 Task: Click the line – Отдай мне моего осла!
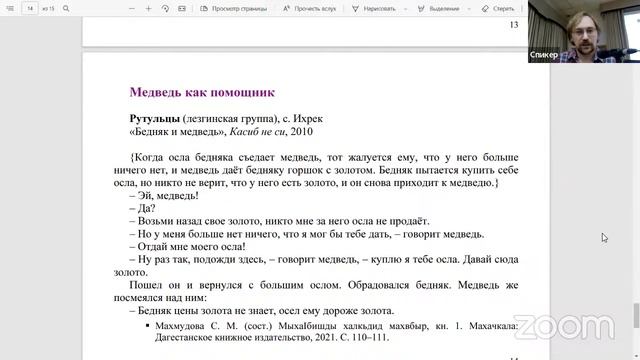point(187,247)
